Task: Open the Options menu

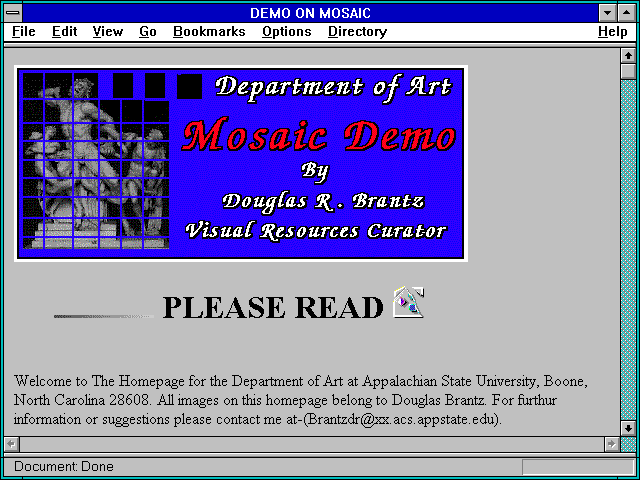Action: [x=287, y=32]
